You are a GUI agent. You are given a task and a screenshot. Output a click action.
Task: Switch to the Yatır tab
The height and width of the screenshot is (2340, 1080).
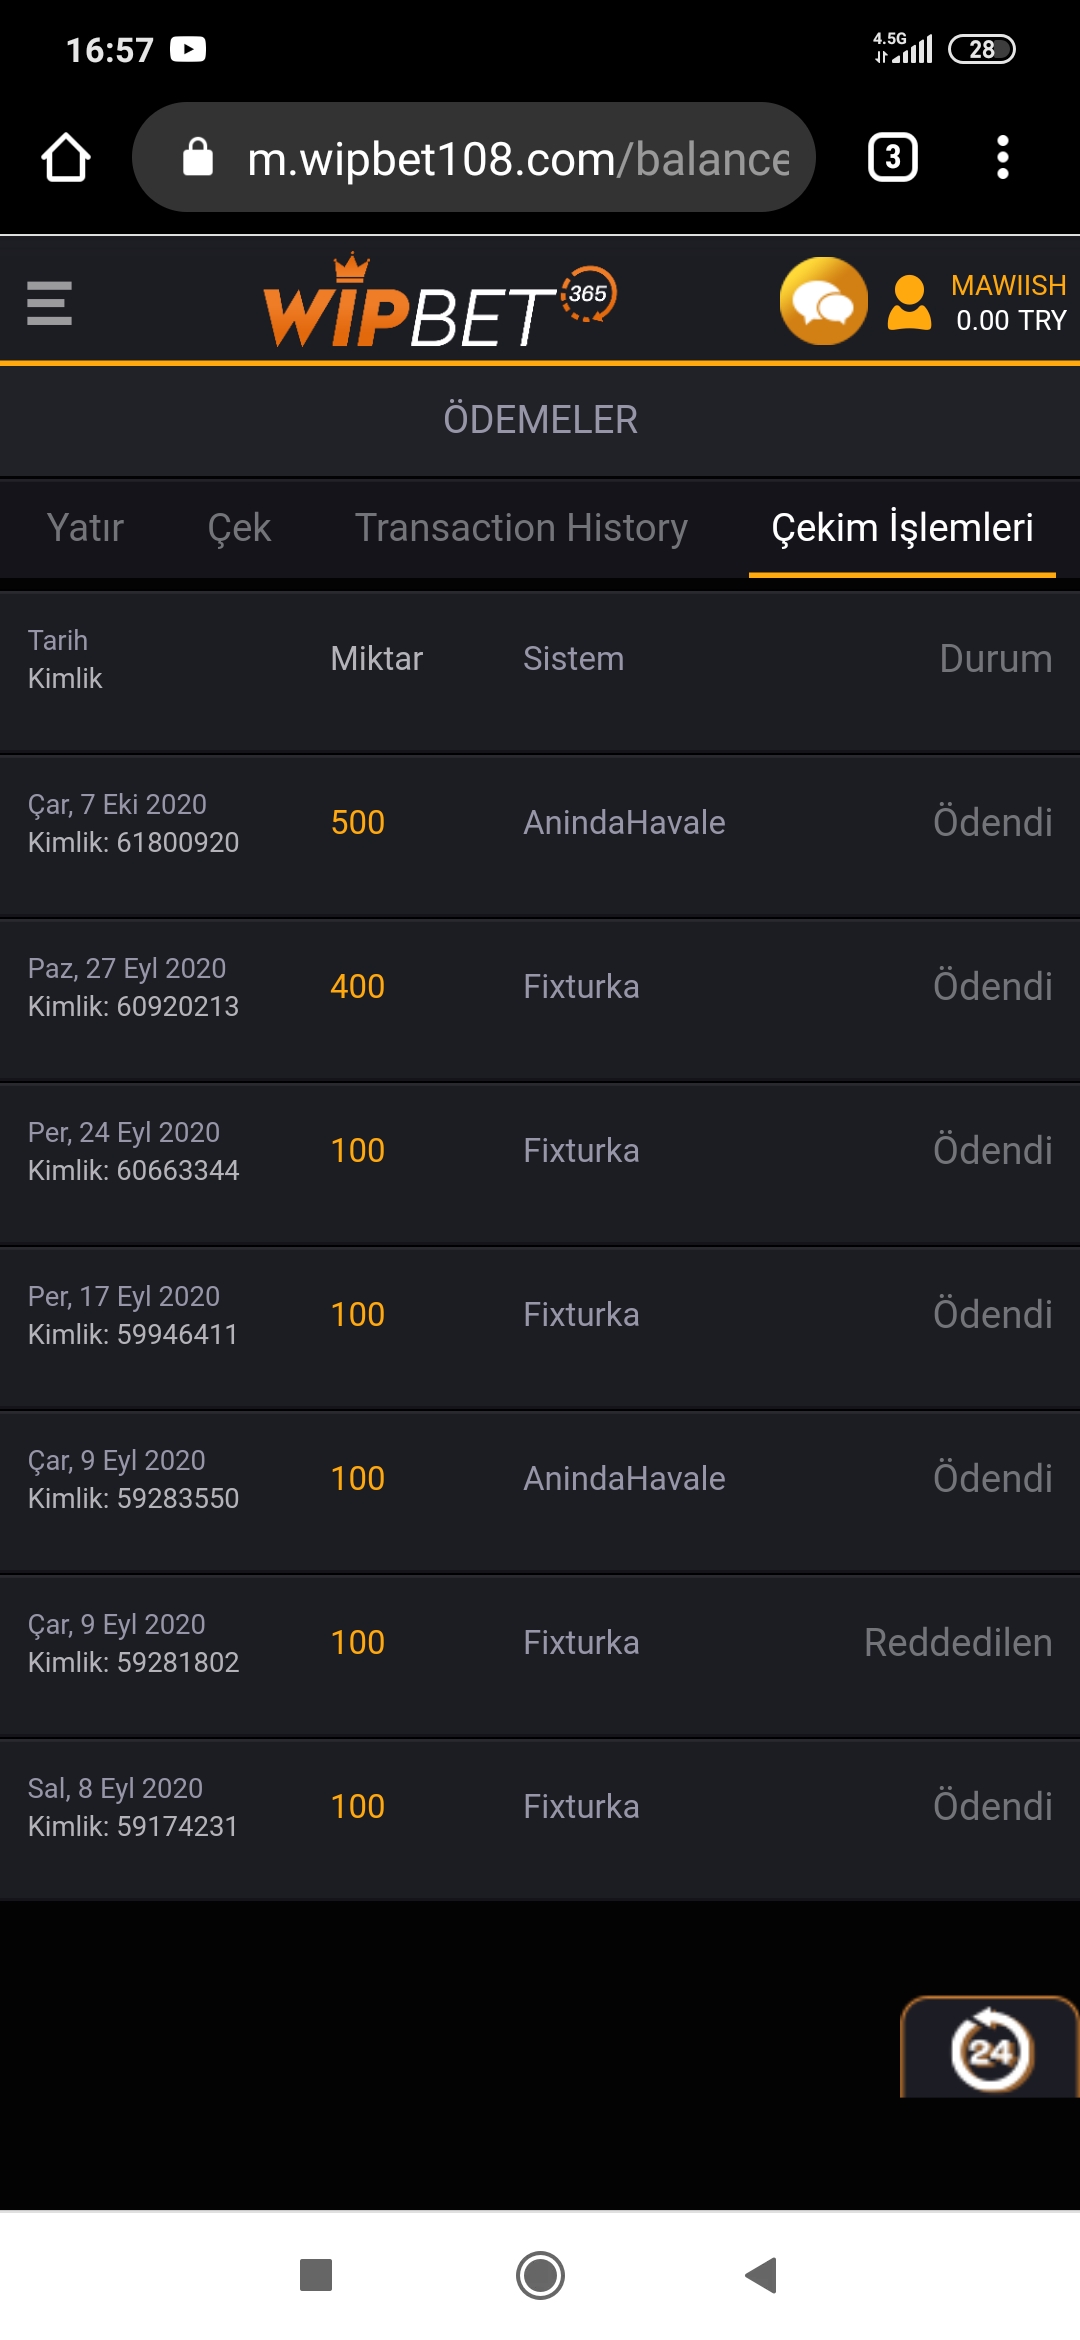tap(85, 528)
